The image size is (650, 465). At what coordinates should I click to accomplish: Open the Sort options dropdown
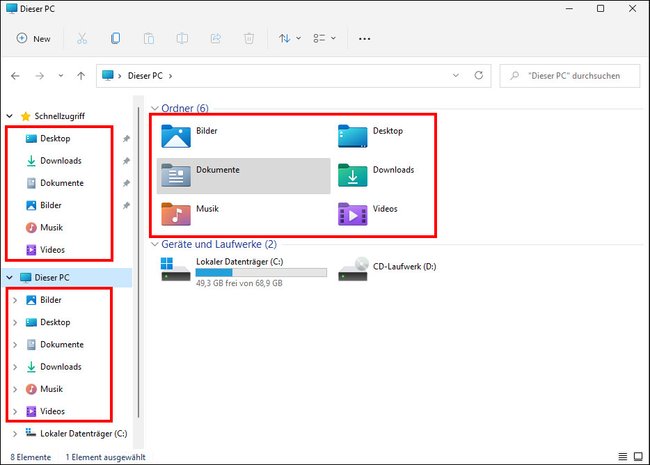(x=289, y=39)
